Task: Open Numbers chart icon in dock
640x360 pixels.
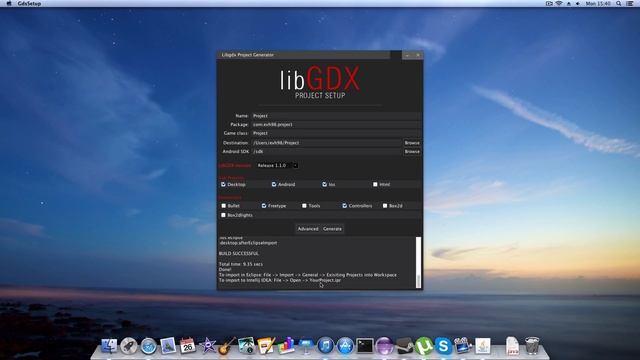Action: click(286, 346)
